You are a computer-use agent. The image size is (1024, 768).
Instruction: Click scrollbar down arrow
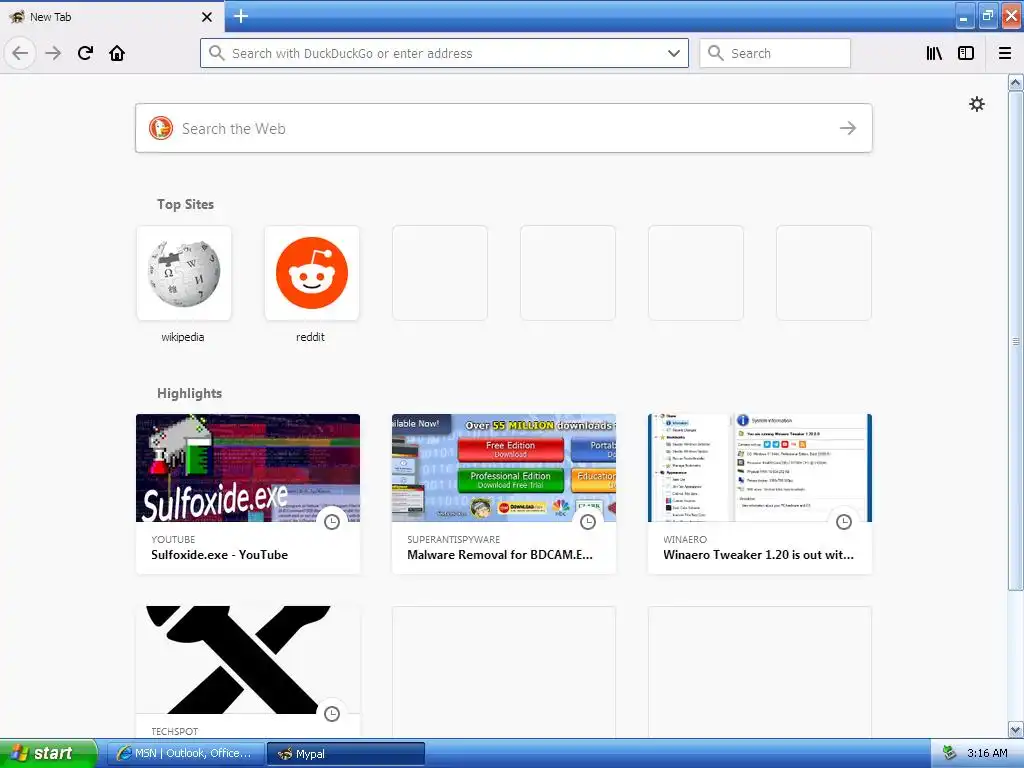(x=1016, y=729)
